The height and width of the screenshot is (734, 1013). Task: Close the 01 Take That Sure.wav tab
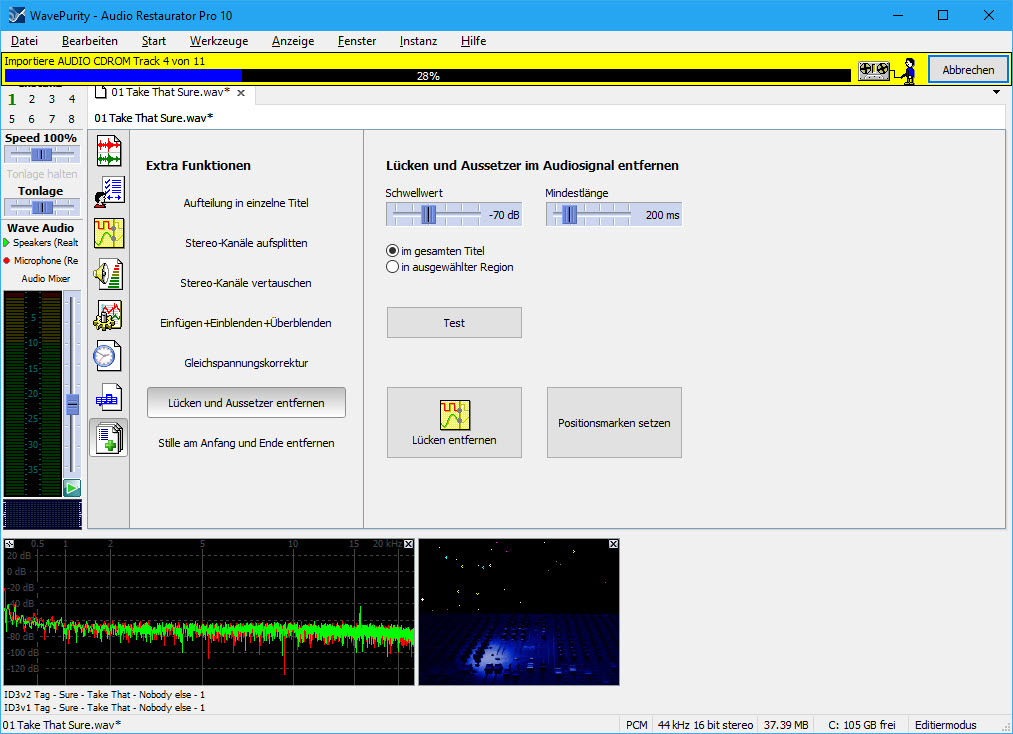click(241, 93)
